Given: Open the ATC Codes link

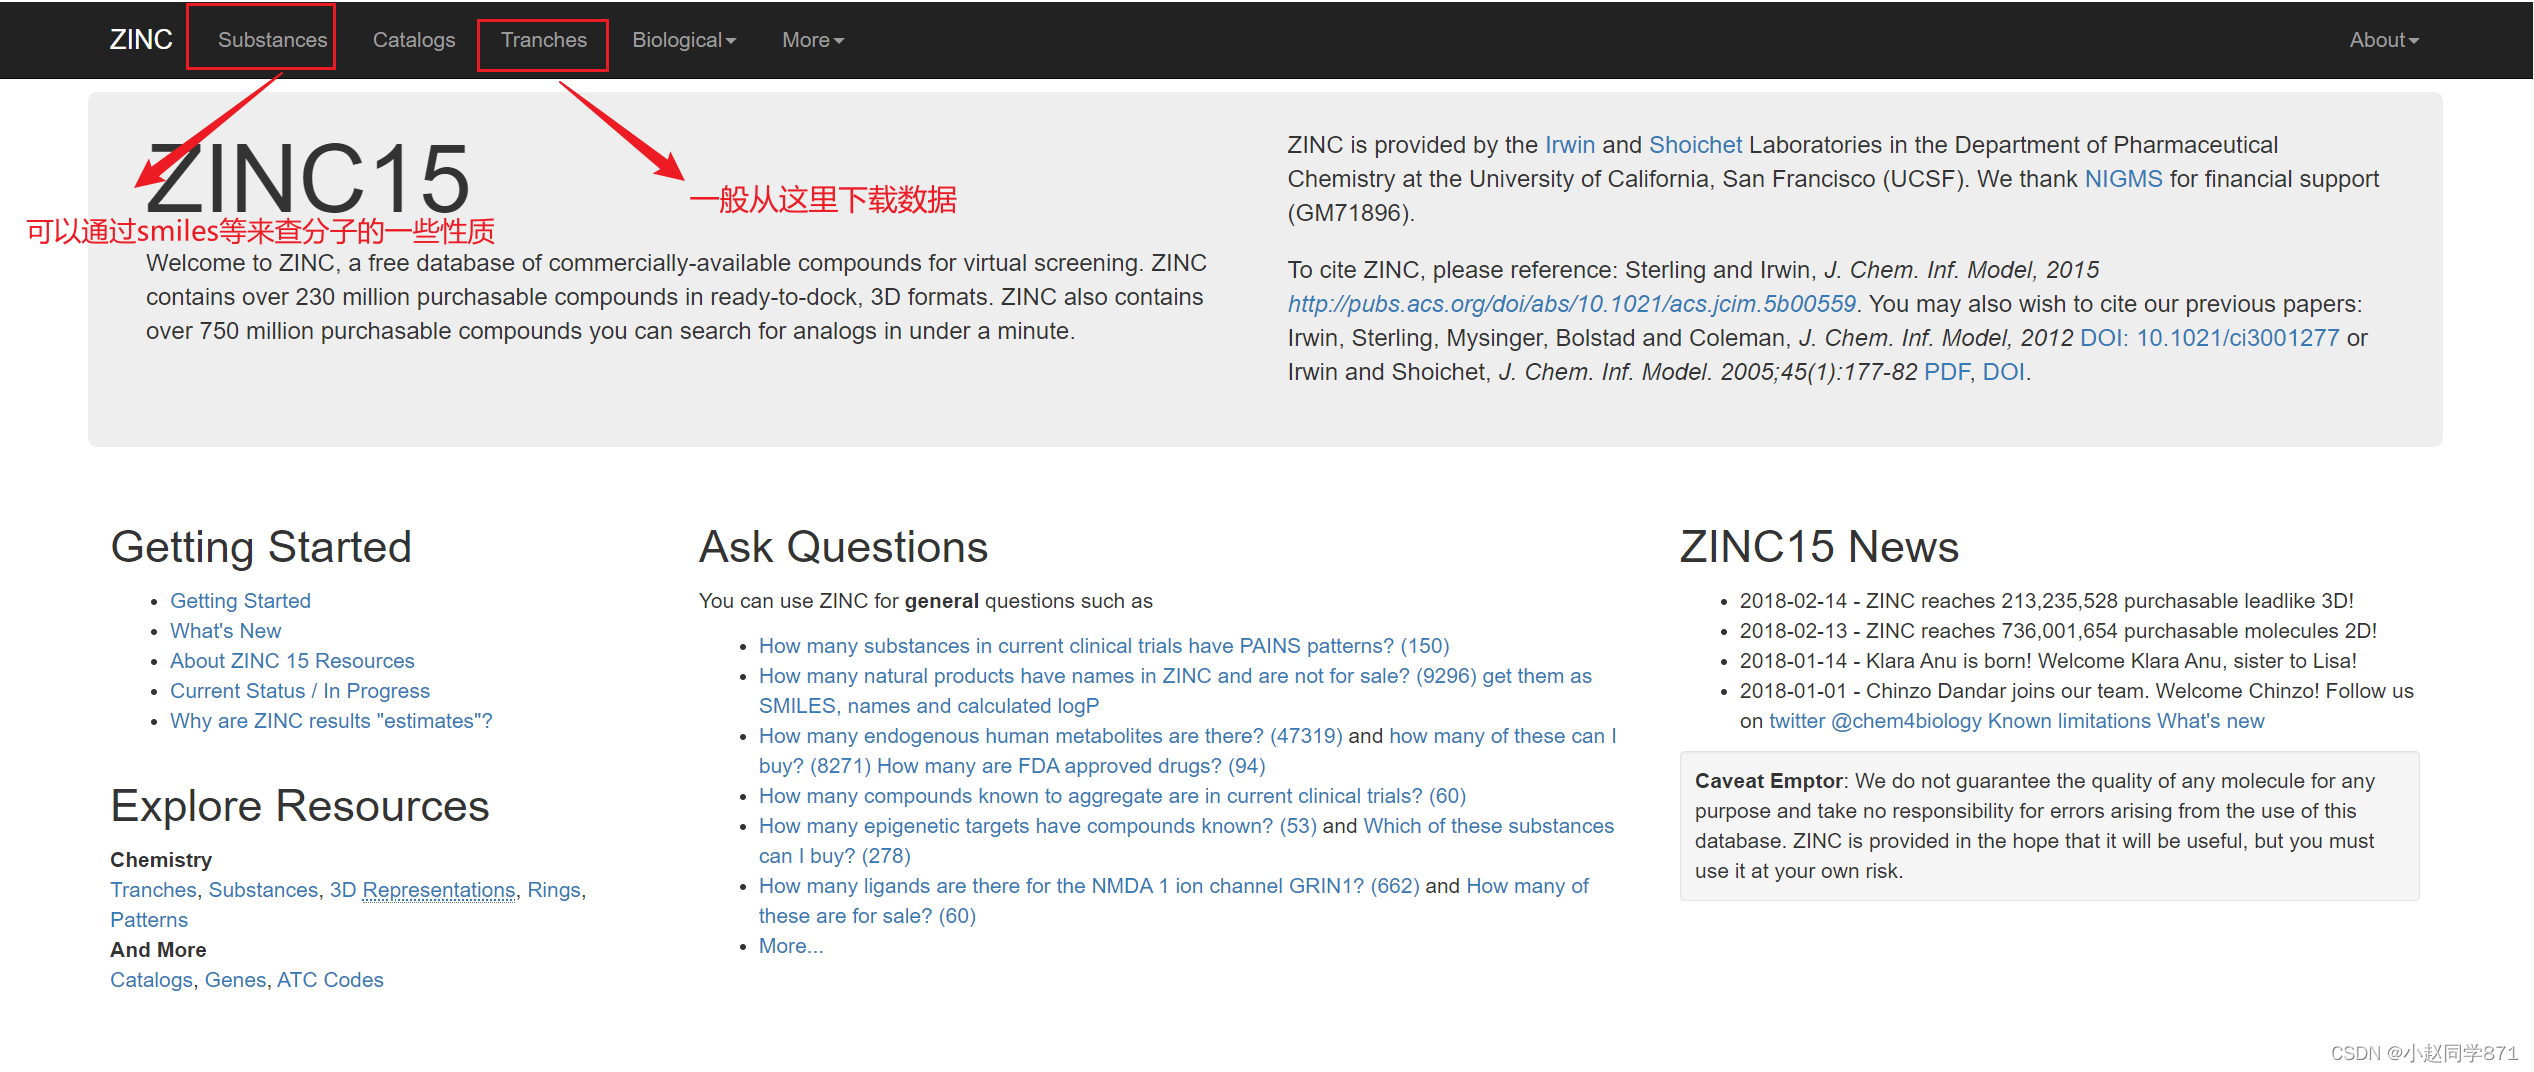Looking at the screenshot, I should tap(330, 980).
